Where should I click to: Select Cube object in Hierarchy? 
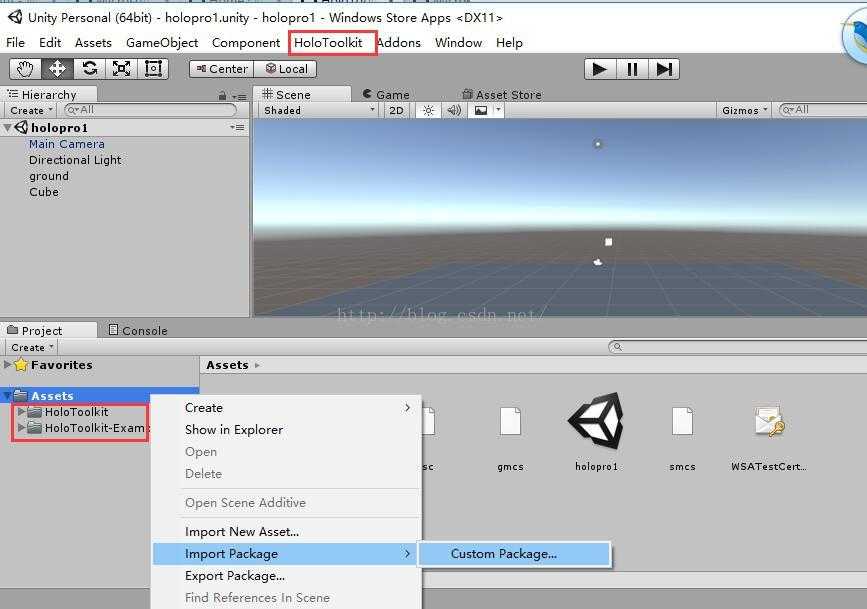coord(44,192)
